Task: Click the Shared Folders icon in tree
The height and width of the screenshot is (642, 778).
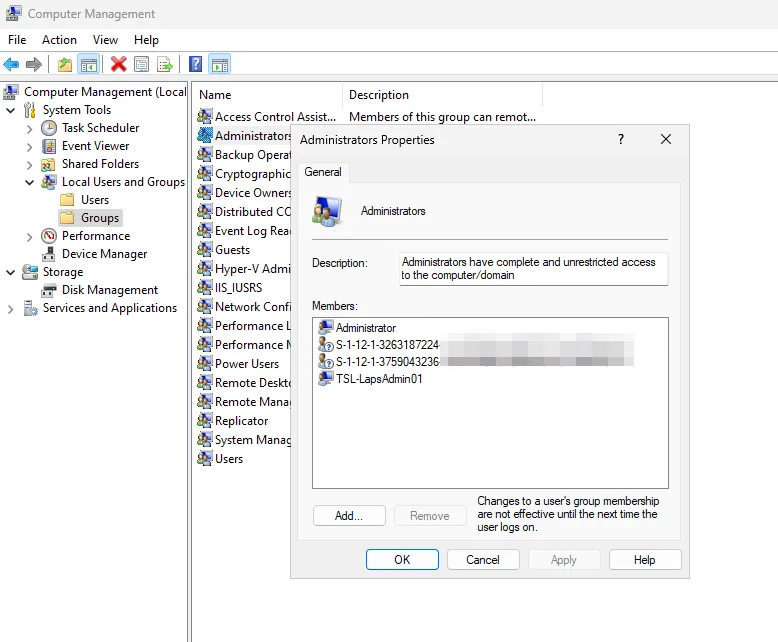Action: 48,164
